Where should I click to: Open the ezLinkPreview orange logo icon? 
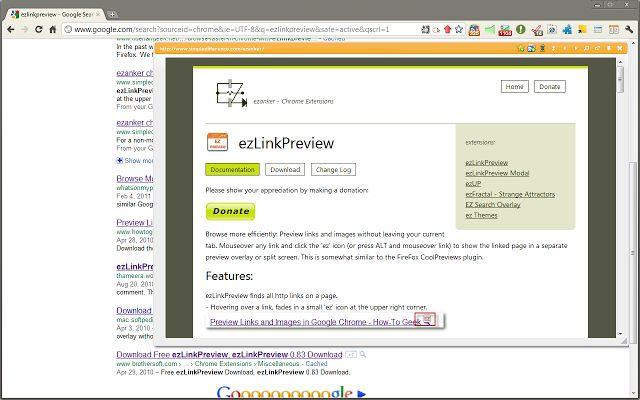(x=217, y=142)
